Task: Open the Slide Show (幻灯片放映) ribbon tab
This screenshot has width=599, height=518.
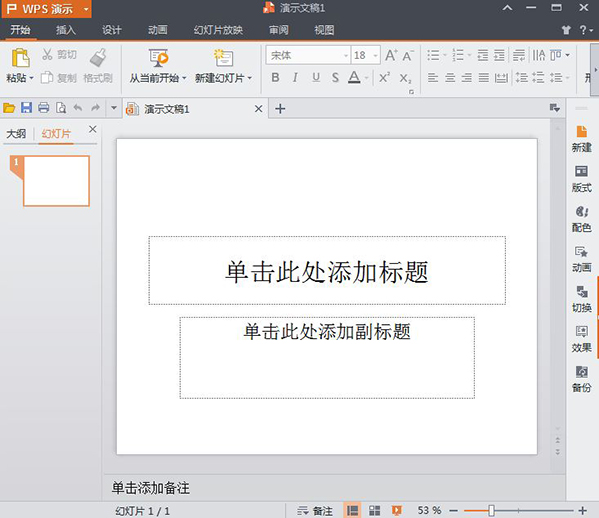Action: coord(218,30)
